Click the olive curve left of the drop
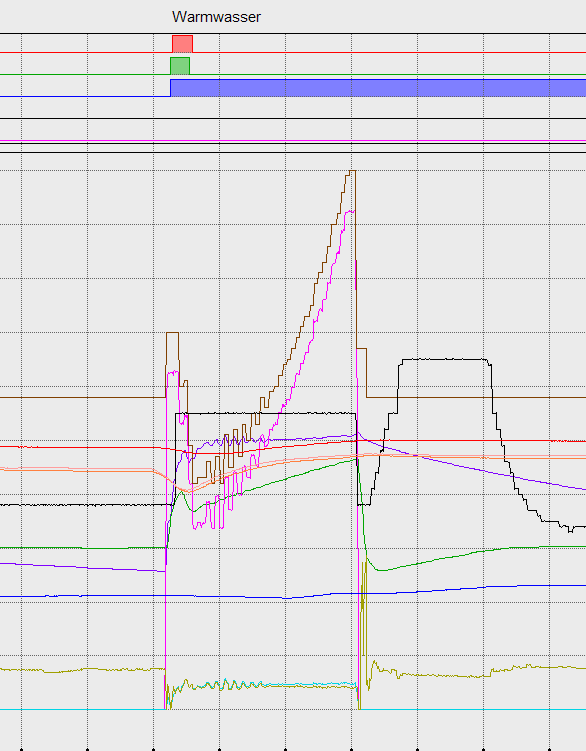Viewport: 586px width, 751px height. [82, 670]
